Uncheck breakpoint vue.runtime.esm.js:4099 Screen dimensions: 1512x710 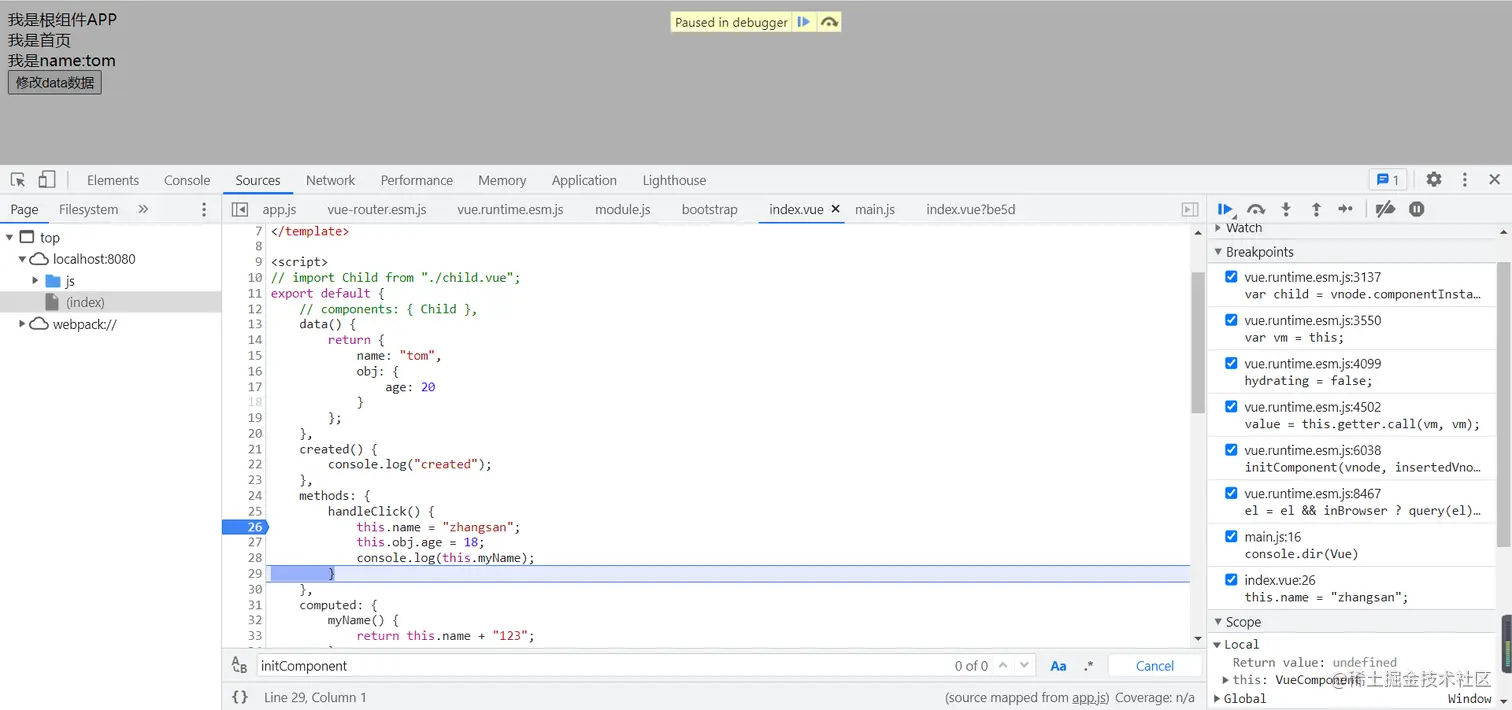pos(1231,363)
